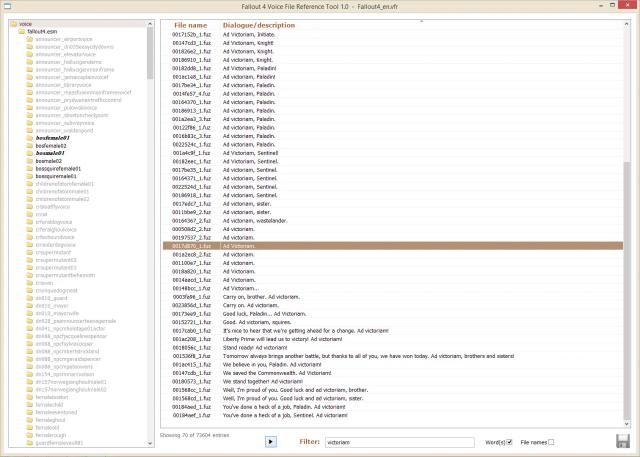Select the bosfemale01 folder icon
Screen dimensions: 640x457
[x=29, y=138]
